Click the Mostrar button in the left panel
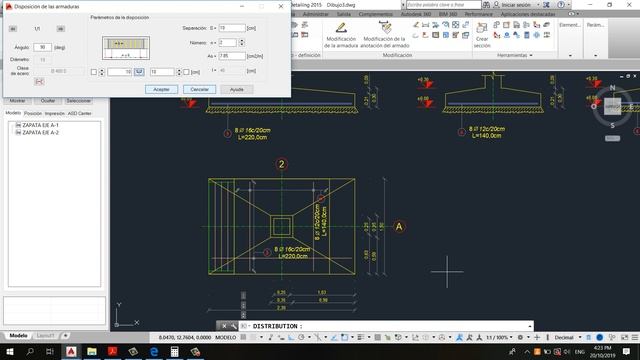Image resolution: width=640 pixels, height=360 pixels. pos(18,101)
